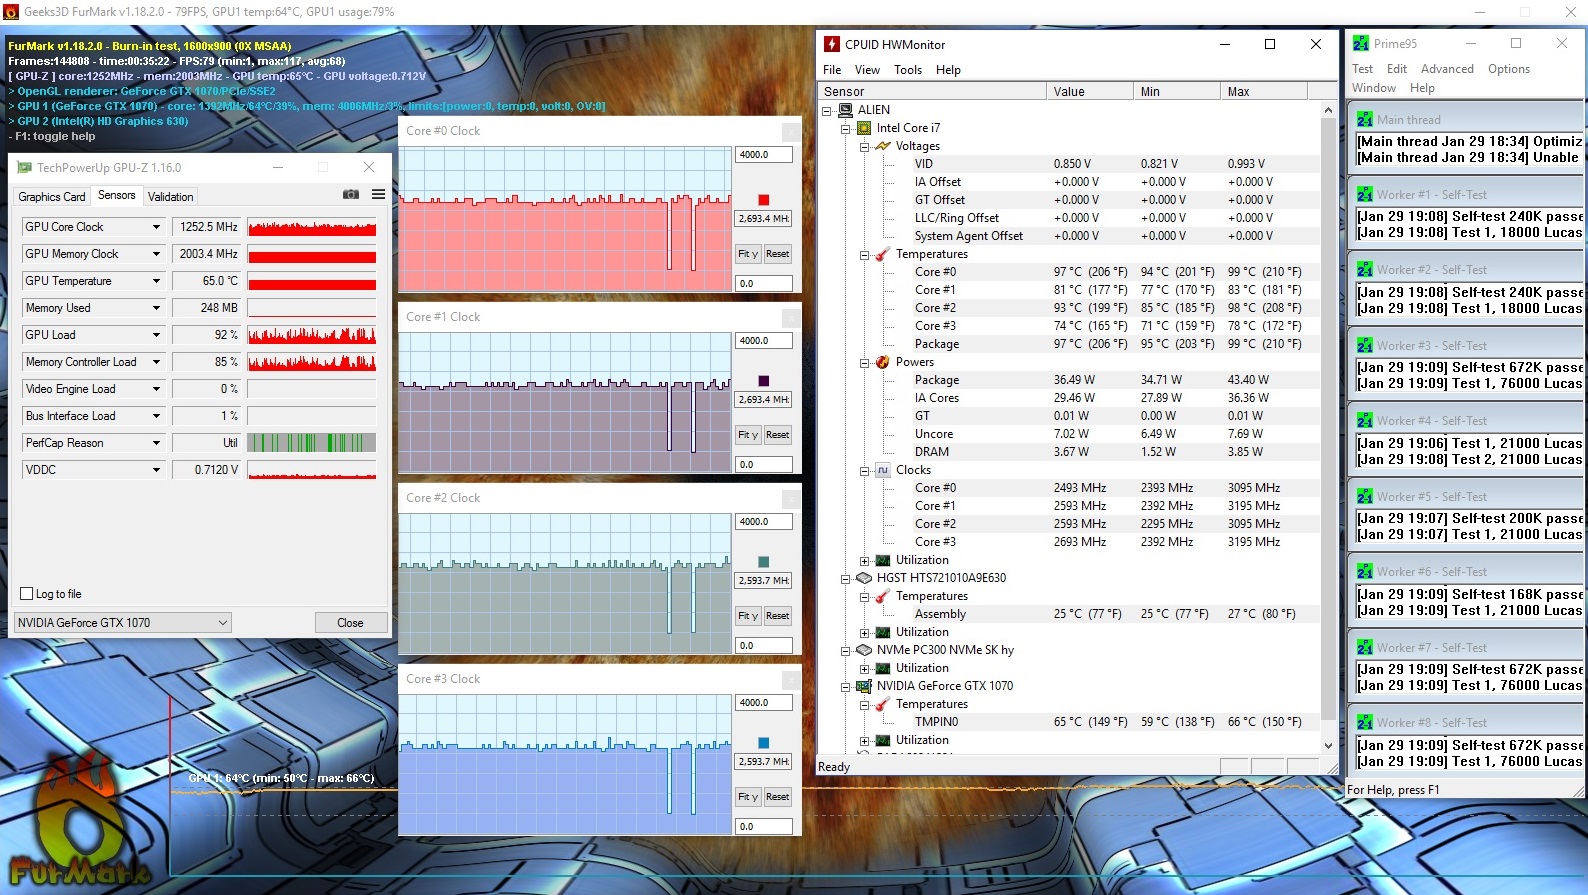The height and width of the screenshot is (895, 1588).
Task: Click the Value column header in HWMonitor
Action: click(1089, 91)
